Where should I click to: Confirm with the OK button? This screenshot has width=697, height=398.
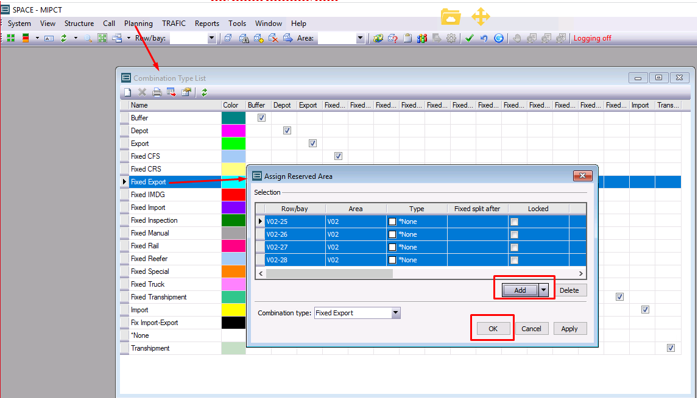[x=493, y=329]
